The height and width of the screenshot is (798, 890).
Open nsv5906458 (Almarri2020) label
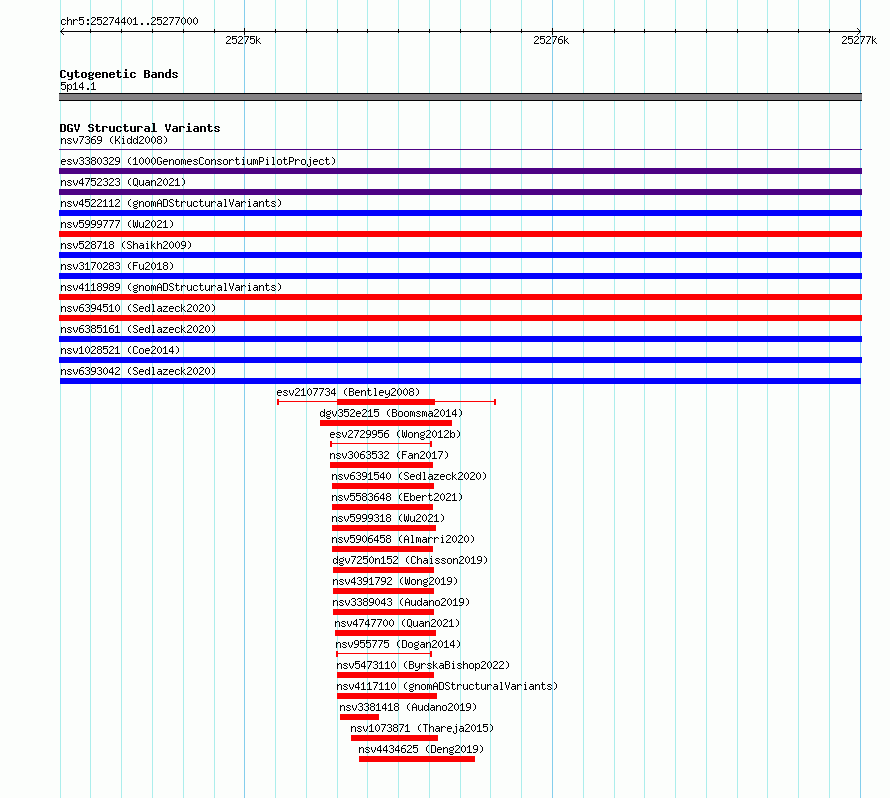point(403,539)
